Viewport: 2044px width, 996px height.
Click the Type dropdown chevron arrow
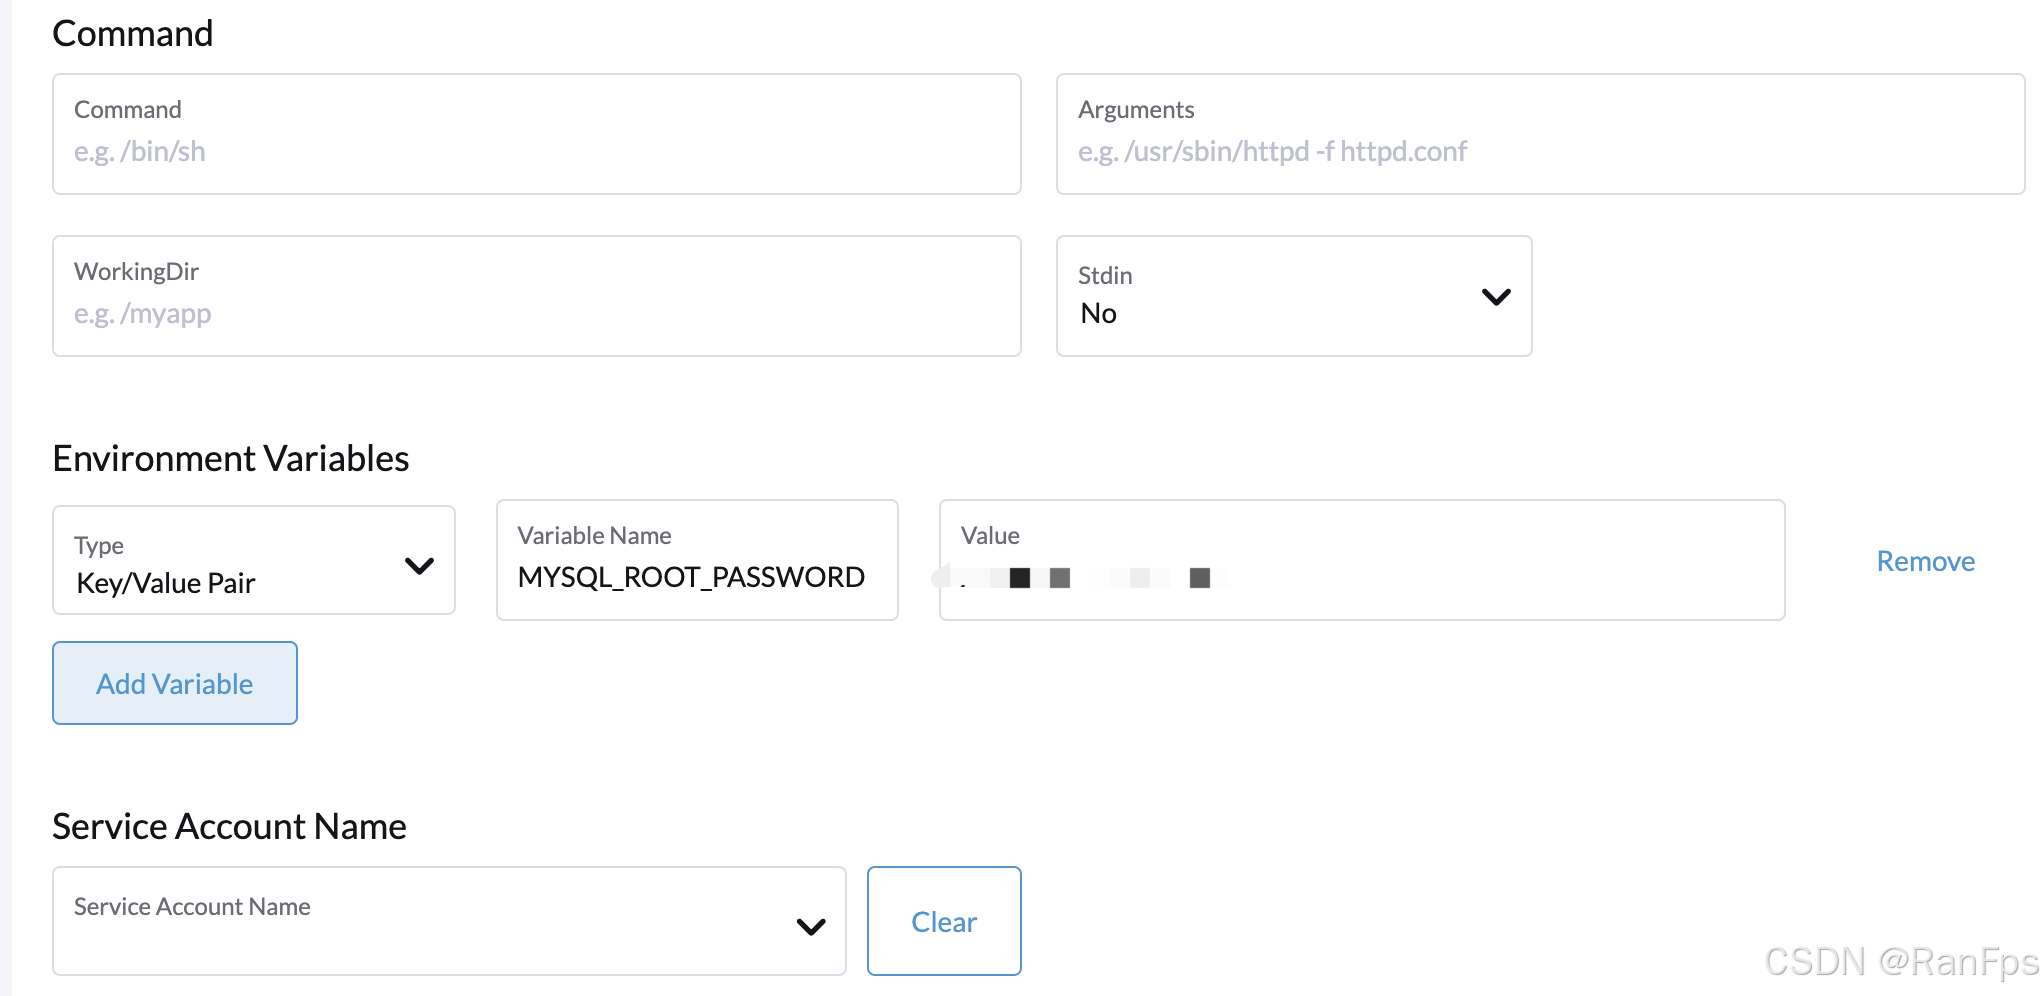click(419, 566)
